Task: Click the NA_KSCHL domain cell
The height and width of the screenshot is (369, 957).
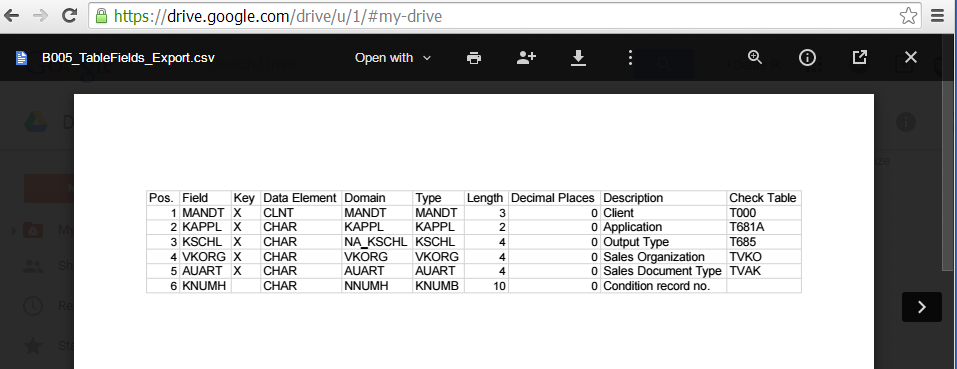Action: coord(377,242)
